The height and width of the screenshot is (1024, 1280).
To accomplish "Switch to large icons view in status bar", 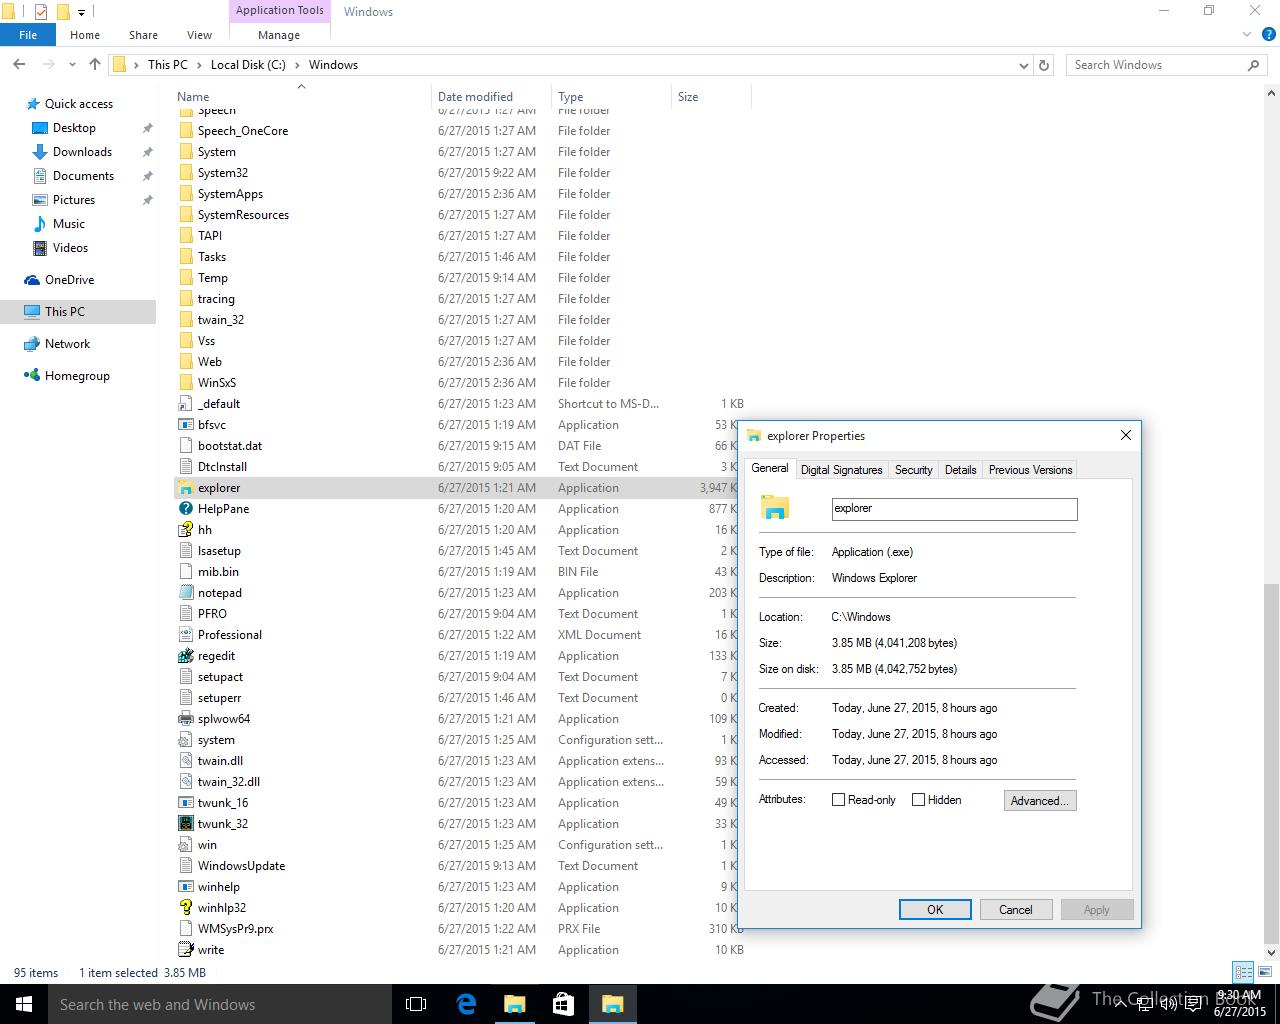I will coord(1264,972).
